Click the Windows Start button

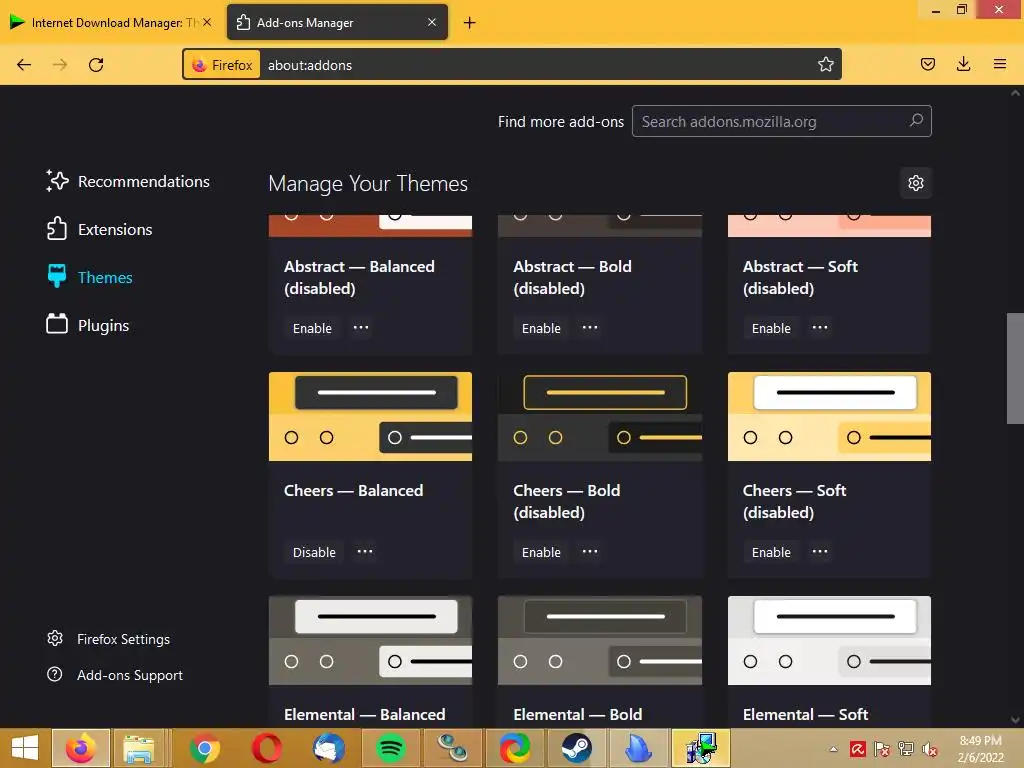(x=25, y=748)
